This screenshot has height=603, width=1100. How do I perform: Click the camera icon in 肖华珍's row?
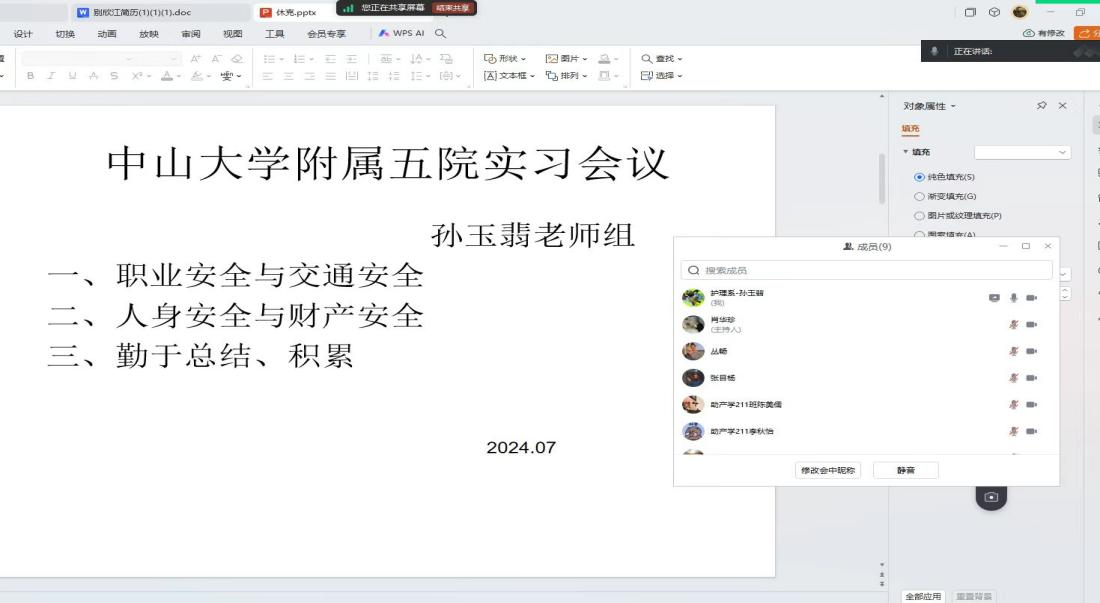coord(1031,324)
